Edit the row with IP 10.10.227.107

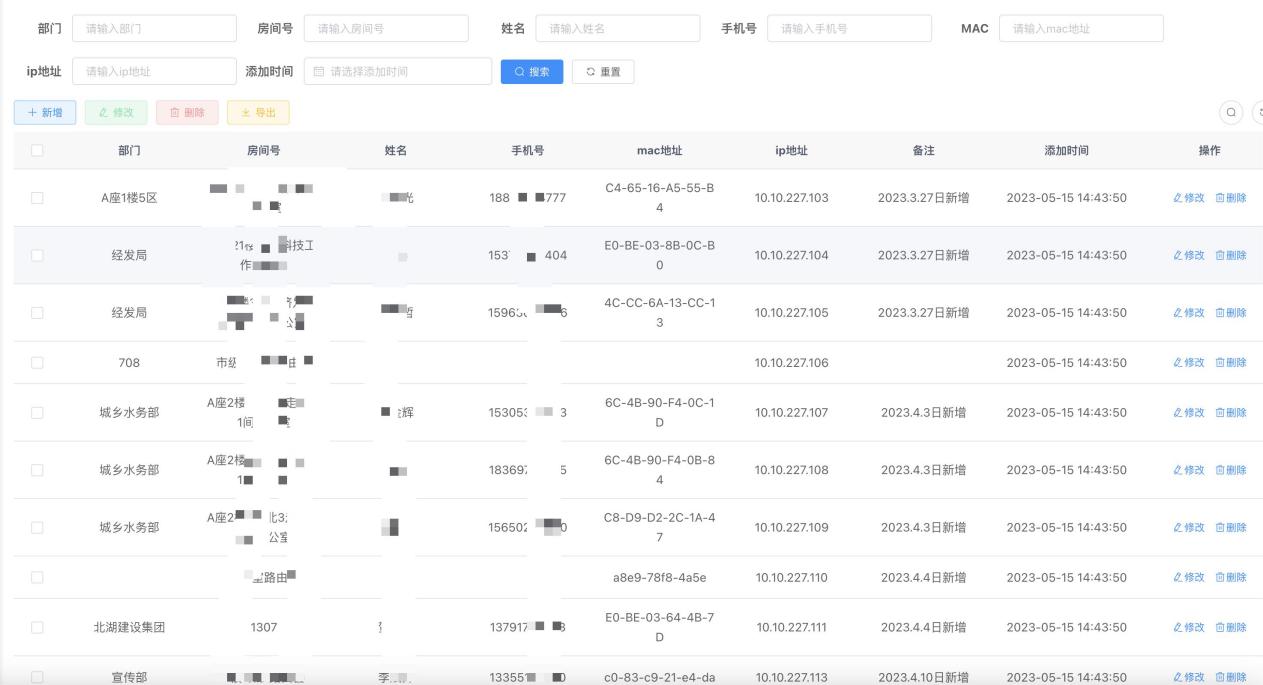point(1189,413)
